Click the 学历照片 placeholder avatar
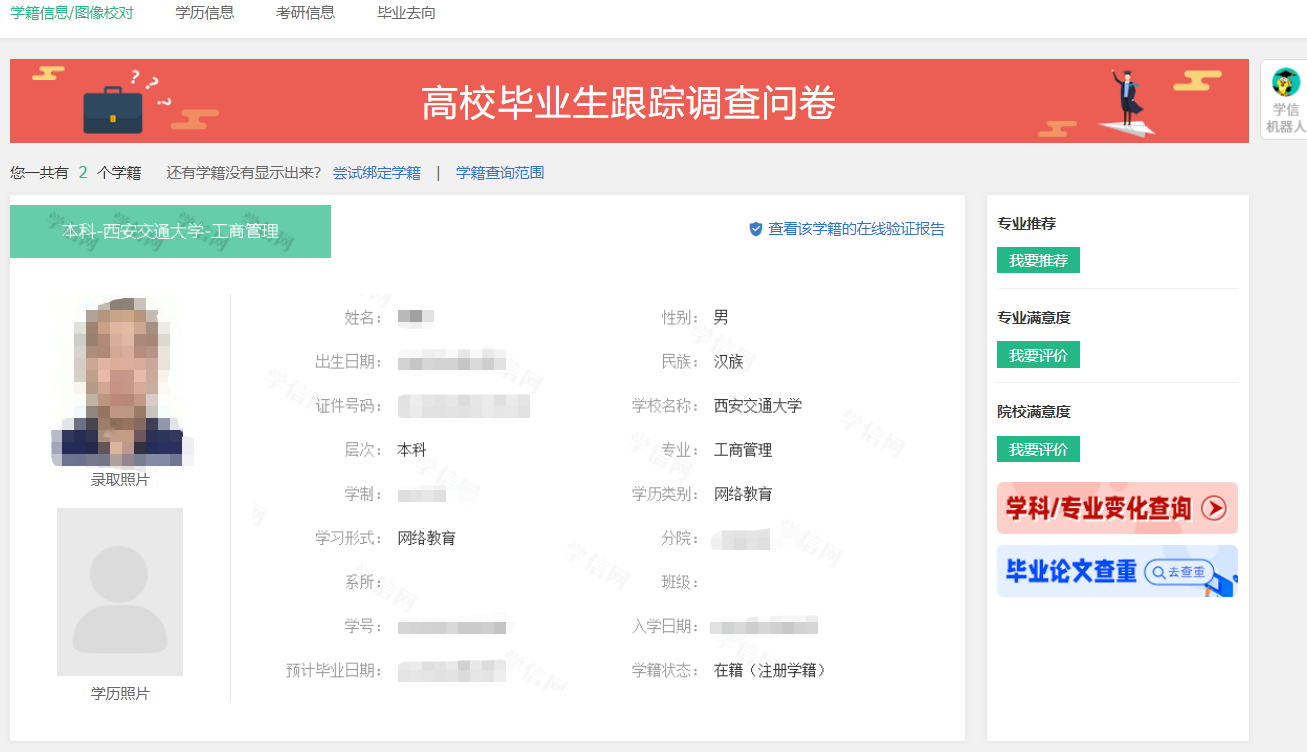The width and height of the screenshot is (1307, 752). (120, 592)
